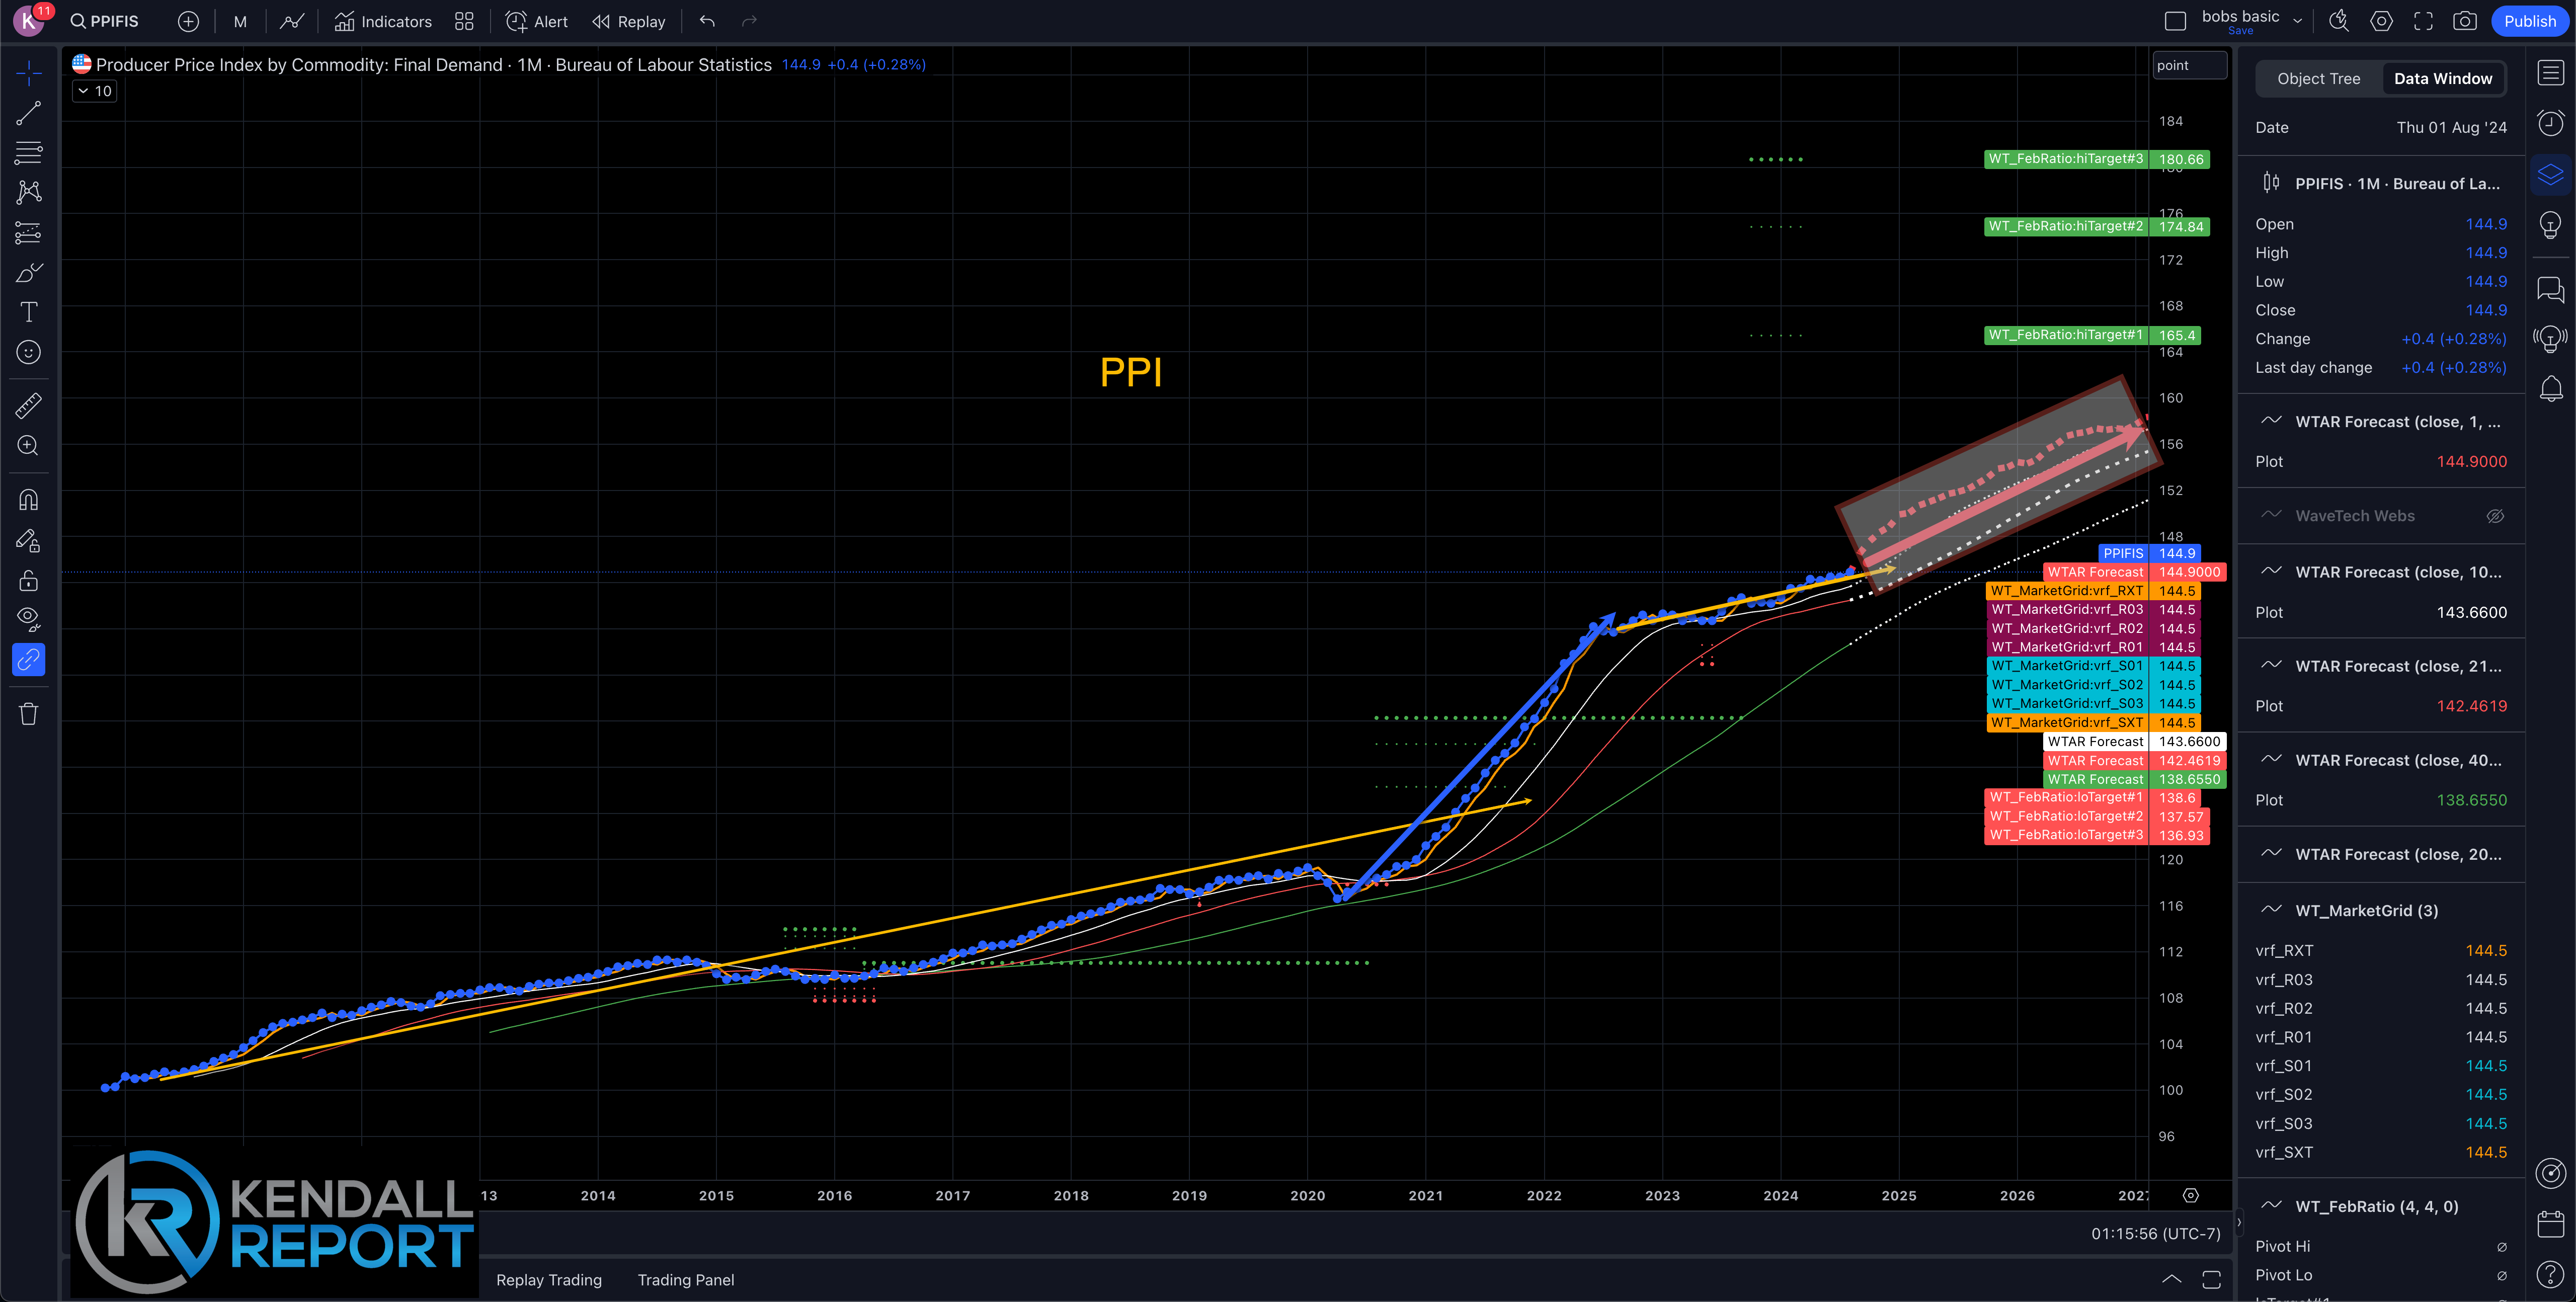Open bobs basic layout dropdown arrow
This screenshot has height=1302, width=2576.
point(2298,21)
